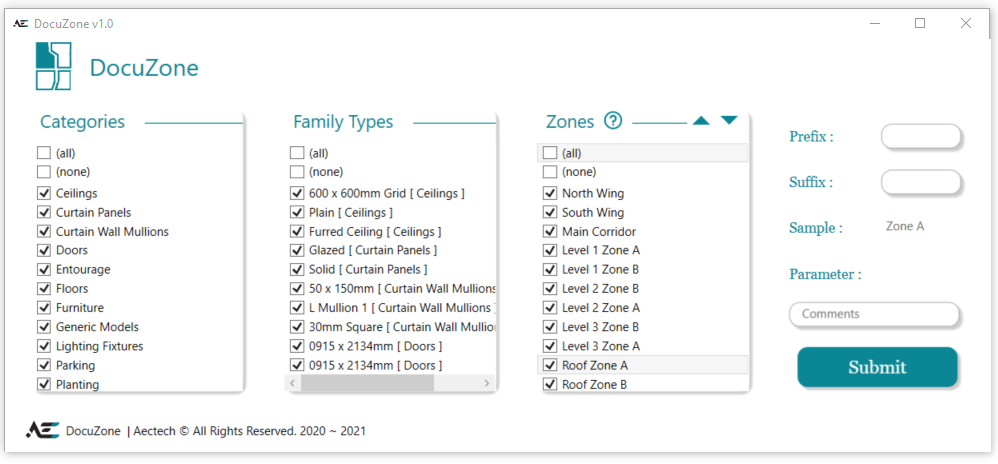The height and width of the screenshot is (464, 998).
Task: Uncheck the Ceilings category checkbox
Action: tap(44, 193)
